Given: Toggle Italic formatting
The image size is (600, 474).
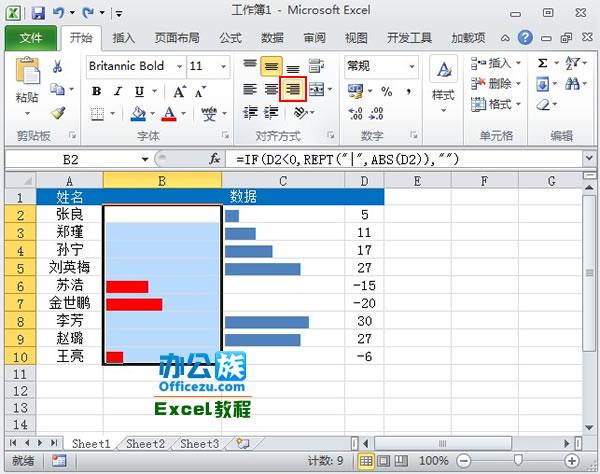Looking at the screenshot, I should [x=118, y=91].
